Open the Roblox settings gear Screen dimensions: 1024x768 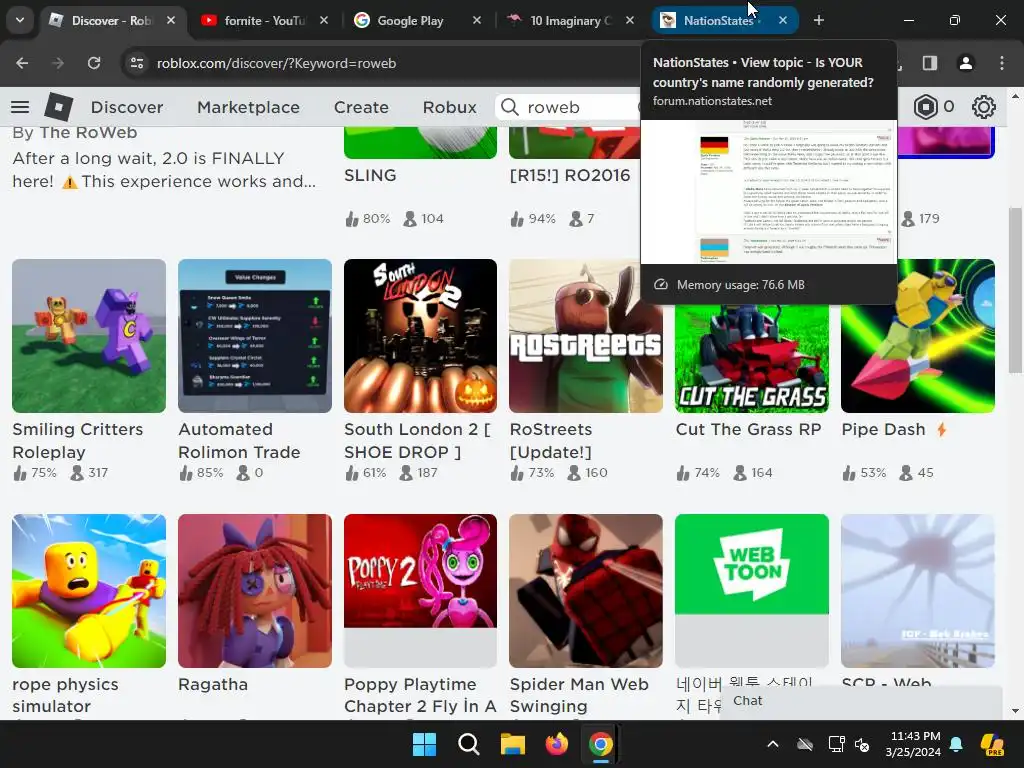[984, 107]
